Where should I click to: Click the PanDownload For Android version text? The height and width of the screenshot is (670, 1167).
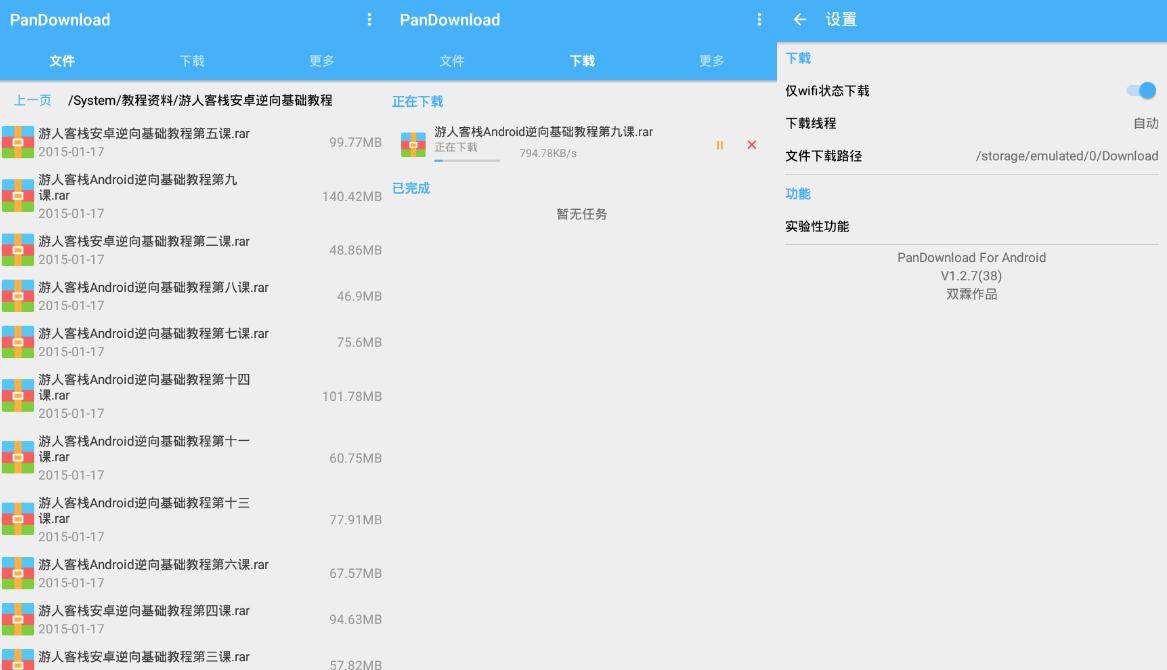(x=971, y=258)
